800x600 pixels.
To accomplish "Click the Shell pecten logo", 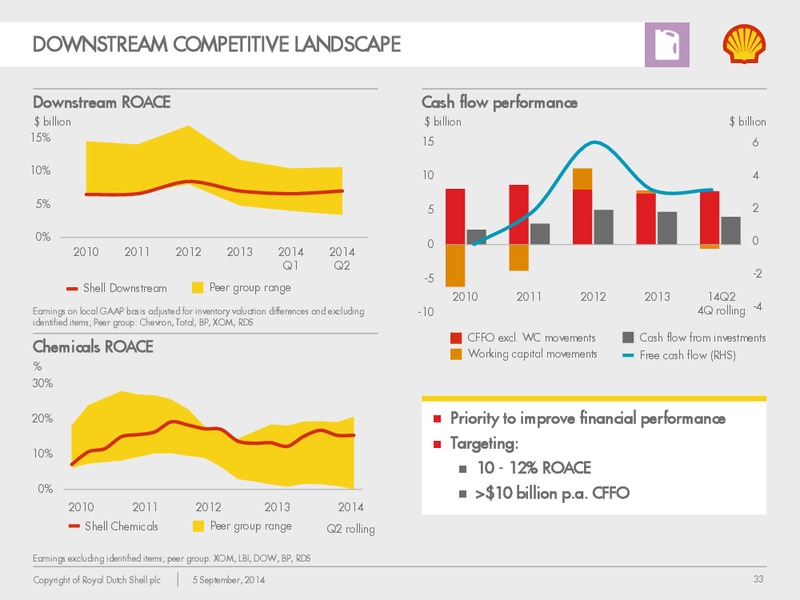I will pos(744,44).
